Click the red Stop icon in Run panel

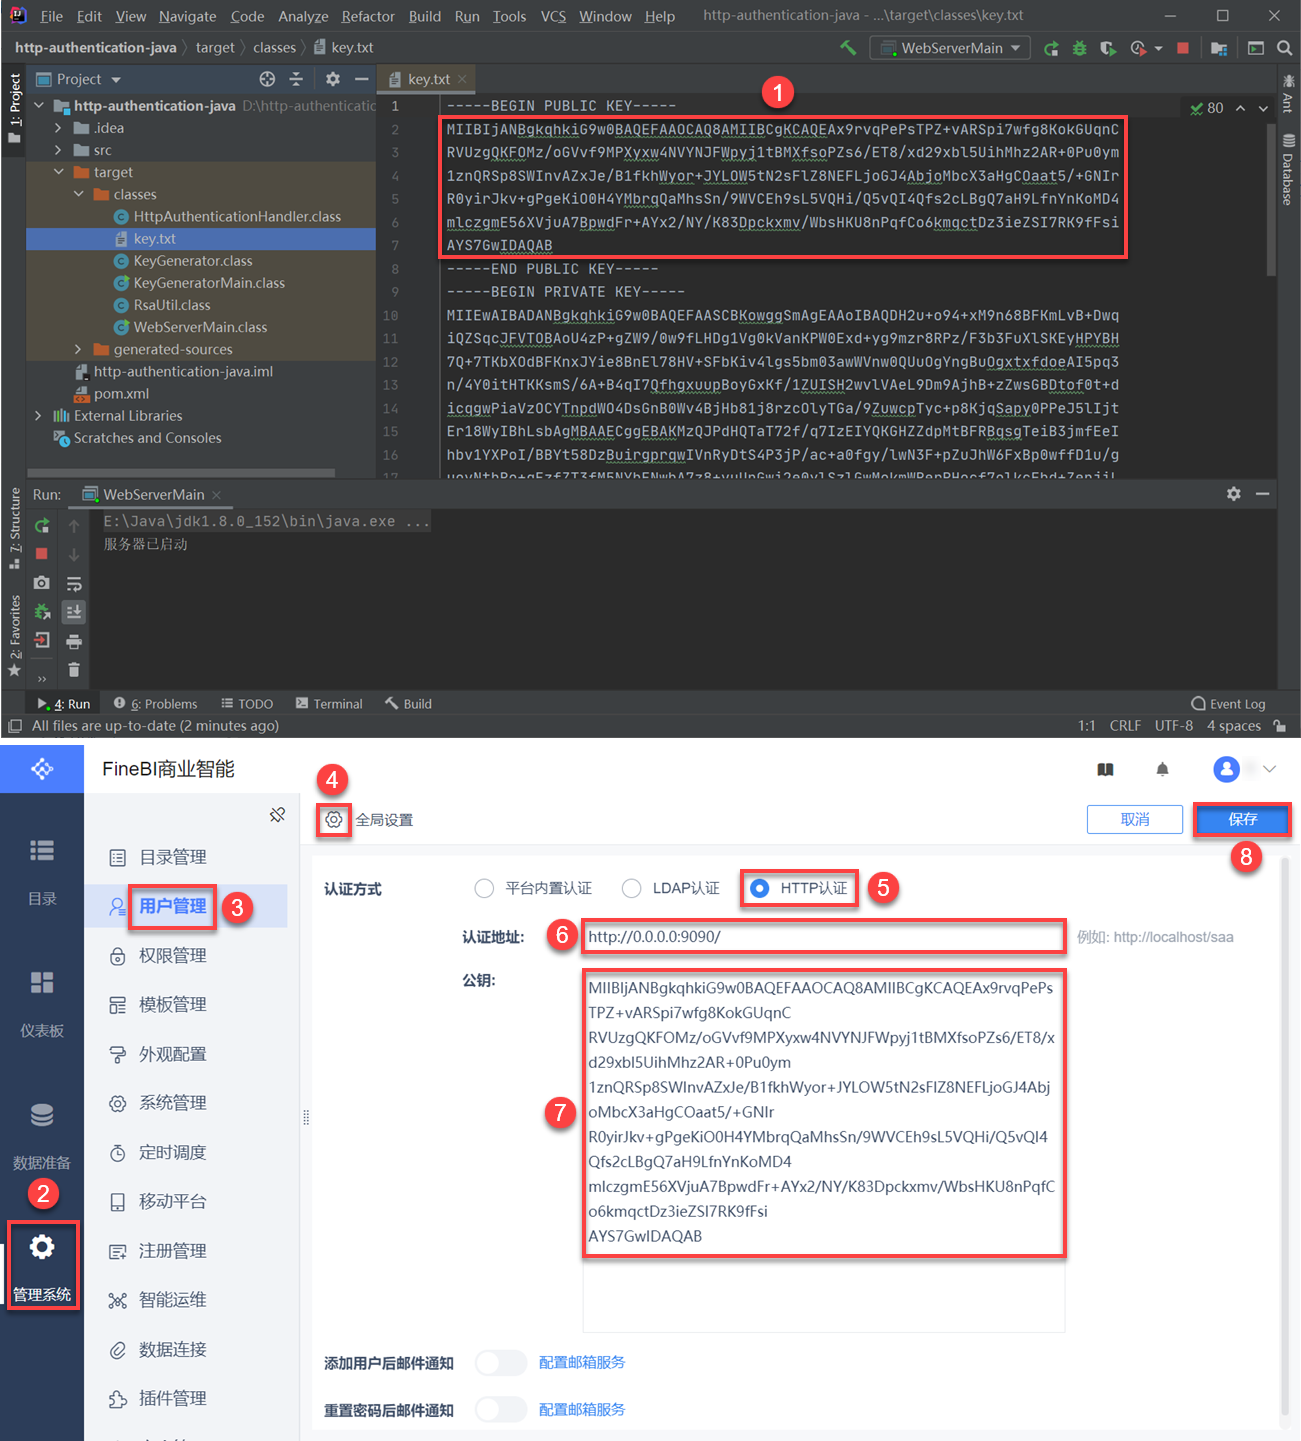tap(42, 553)
